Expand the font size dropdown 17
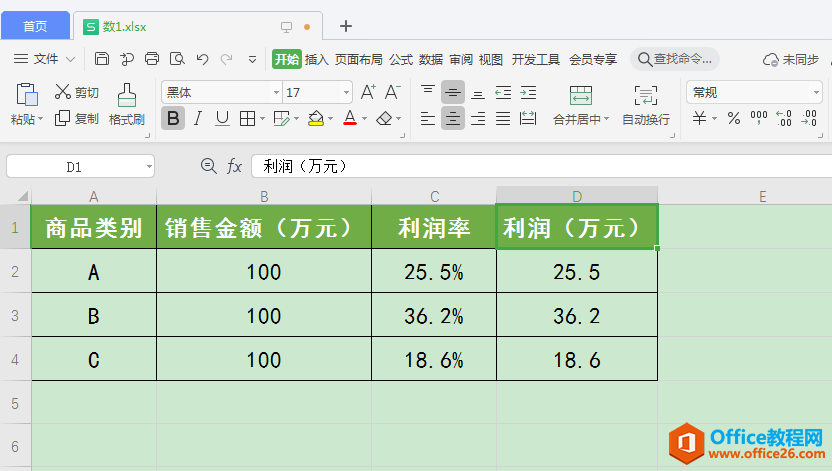The image size is (832, 471). point(346,92)
